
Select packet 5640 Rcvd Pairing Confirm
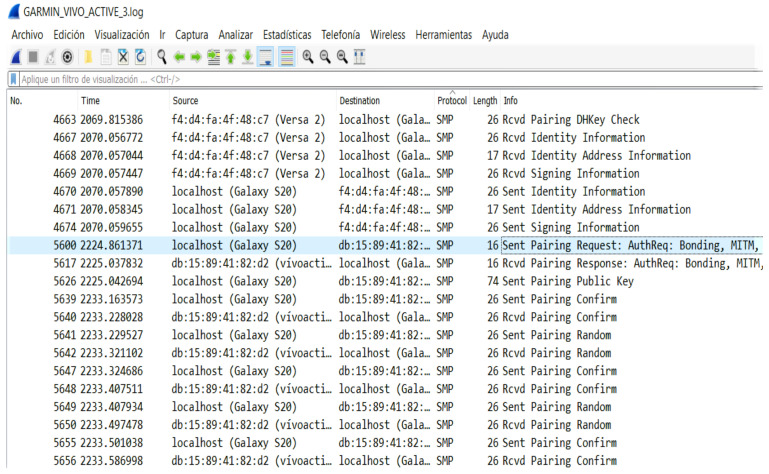(385, 317)
